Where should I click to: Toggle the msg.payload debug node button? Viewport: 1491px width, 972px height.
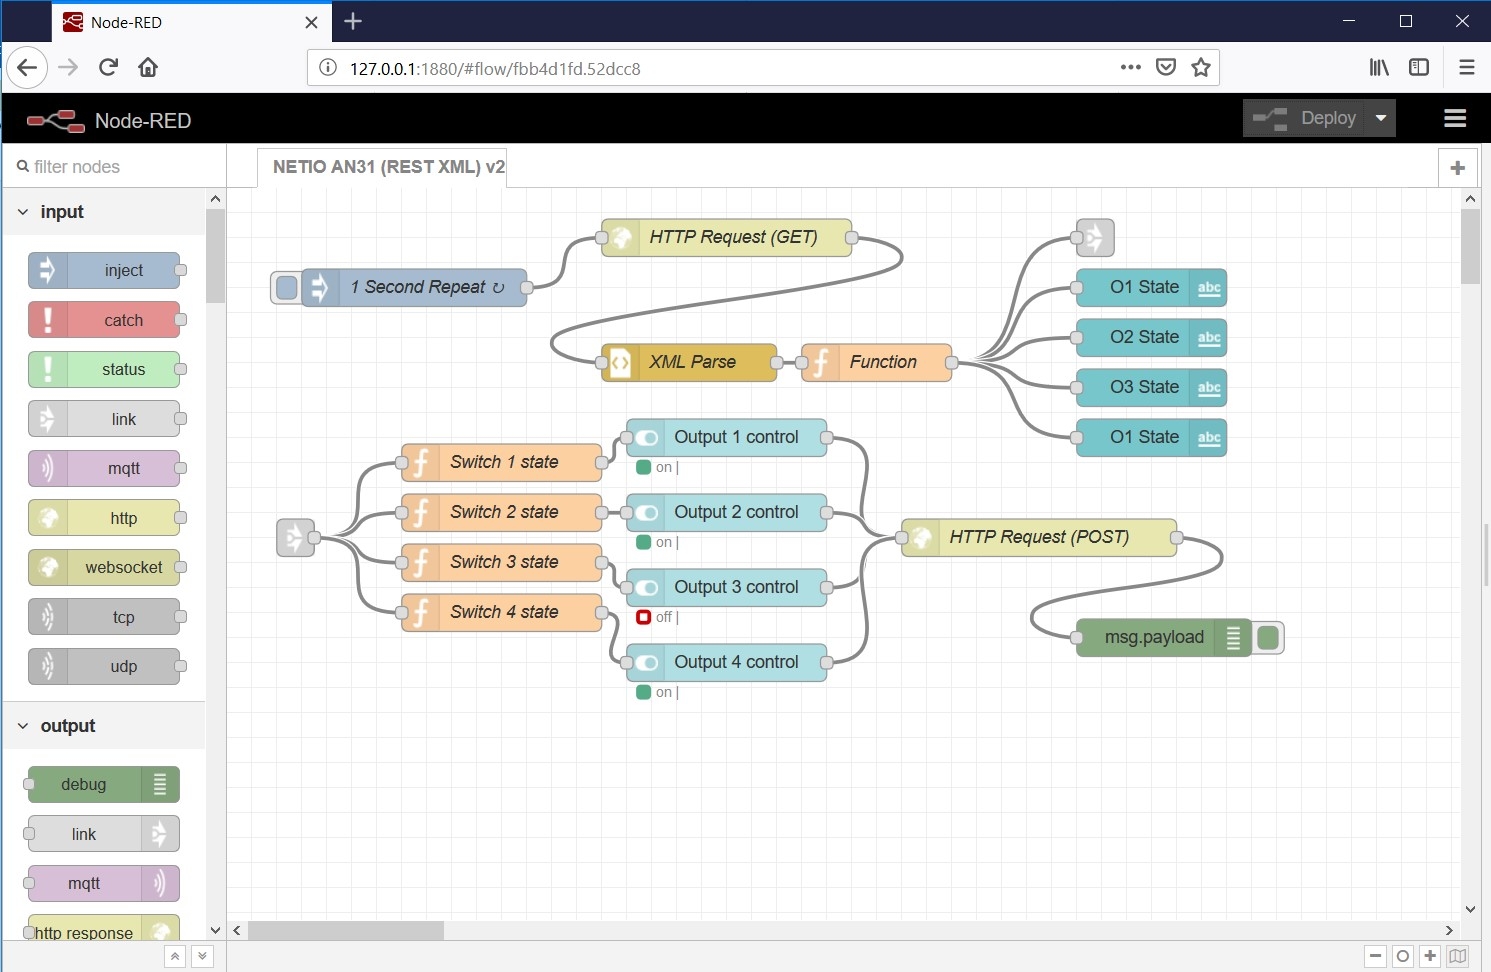[1268, 638]
